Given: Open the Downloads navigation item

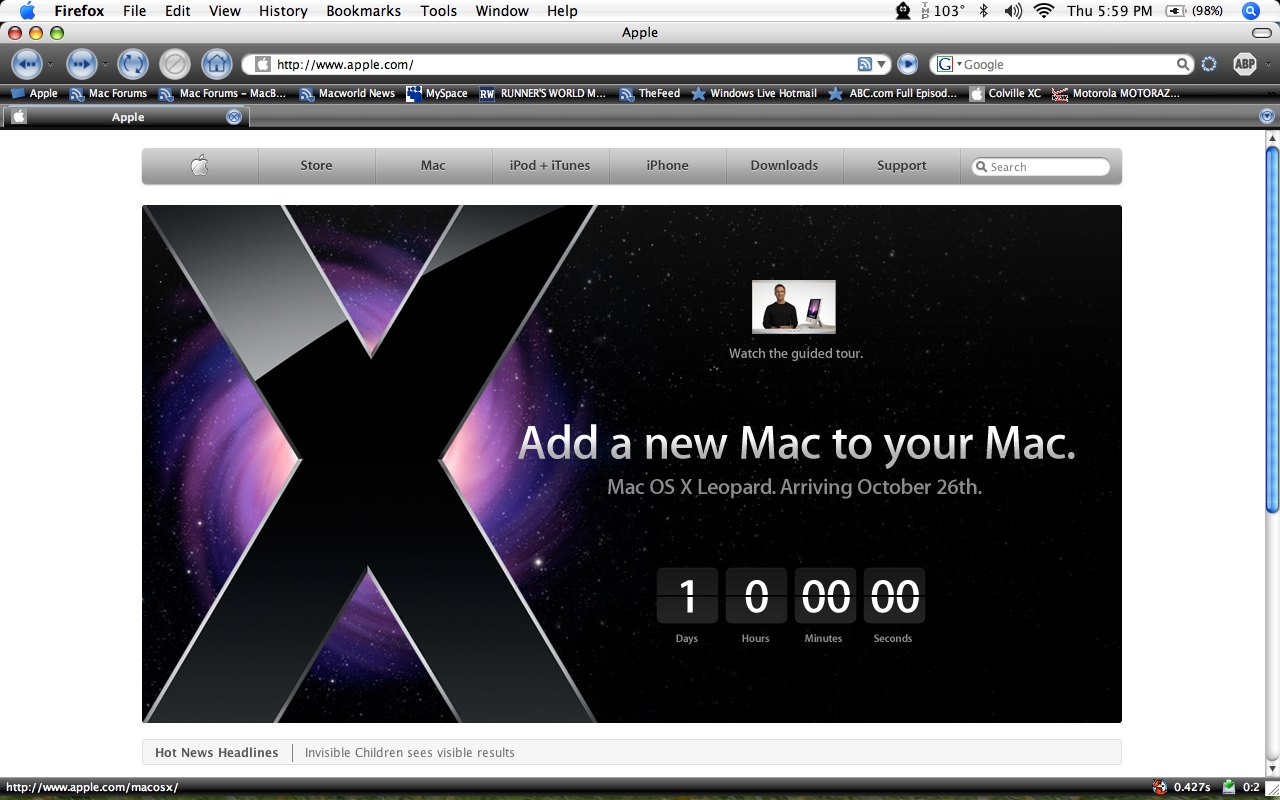Looking at the screenshot, I should coord(784,166).
